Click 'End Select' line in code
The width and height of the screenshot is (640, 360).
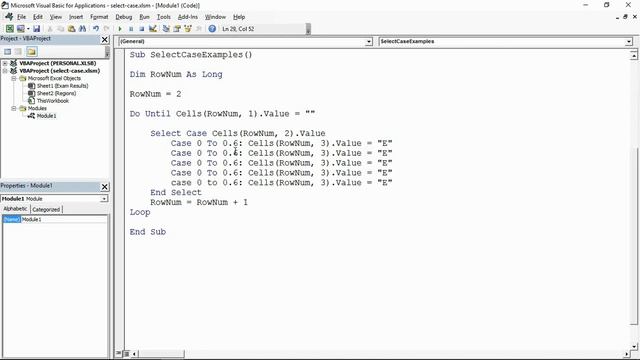[x=176, y=192]
